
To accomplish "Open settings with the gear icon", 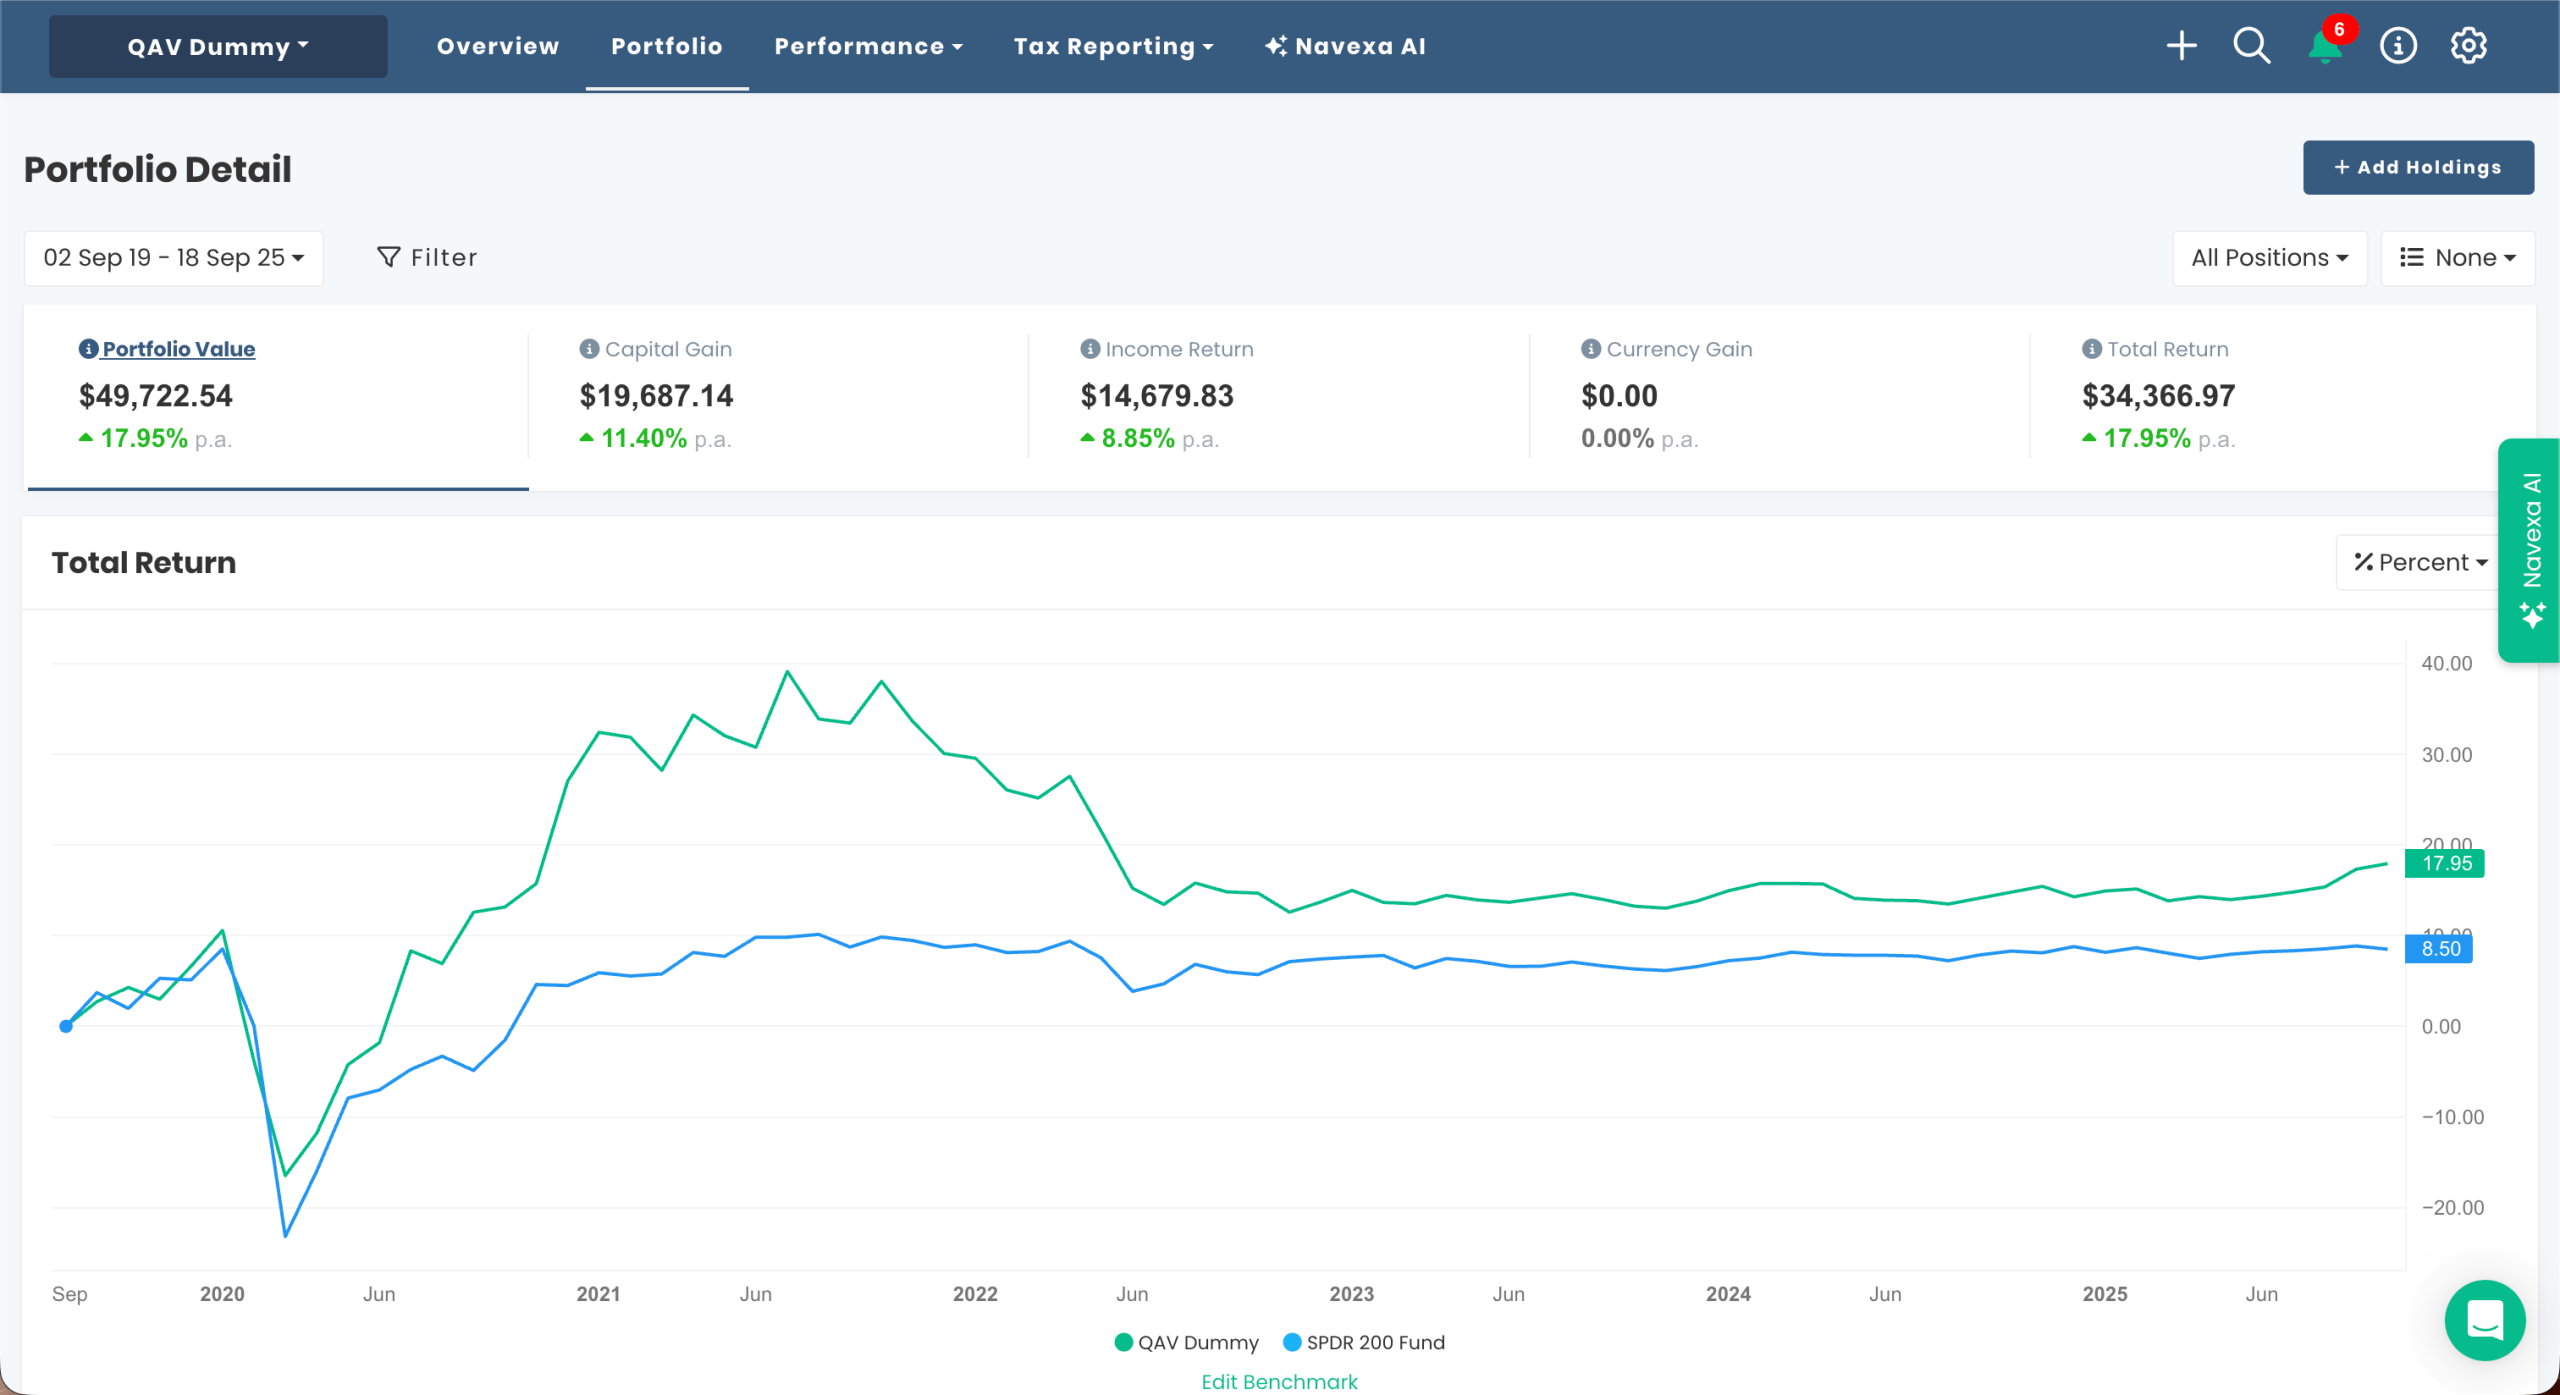I will tap(2468, 46).
